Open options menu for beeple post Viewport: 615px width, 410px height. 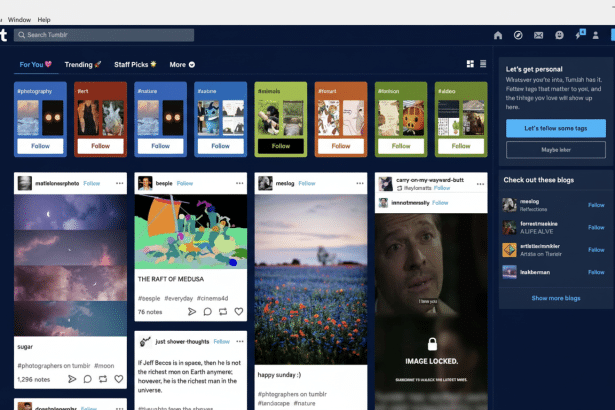(239, 183)
